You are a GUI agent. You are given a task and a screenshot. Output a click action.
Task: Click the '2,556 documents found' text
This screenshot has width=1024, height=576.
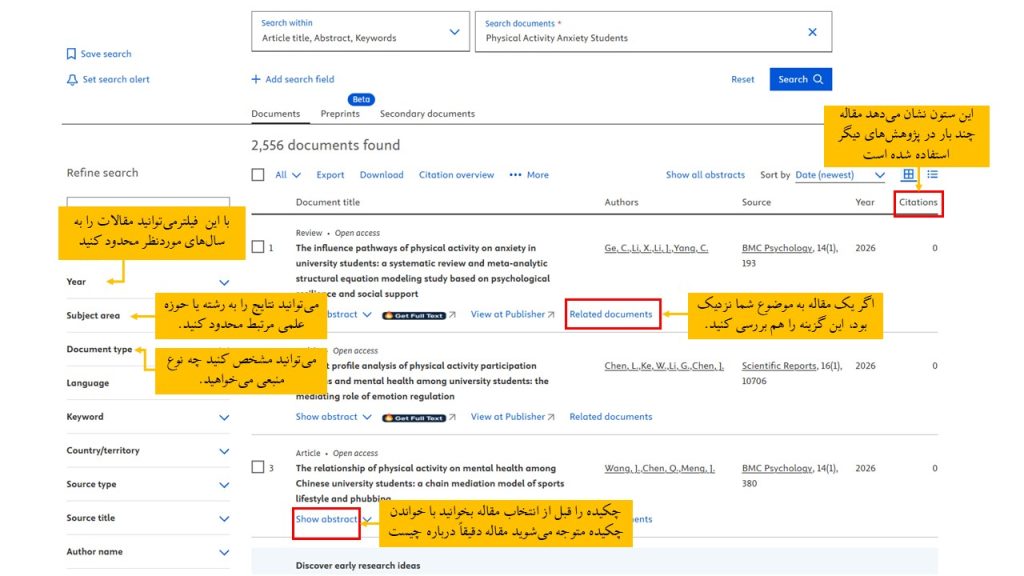click(x=325, y=145)
